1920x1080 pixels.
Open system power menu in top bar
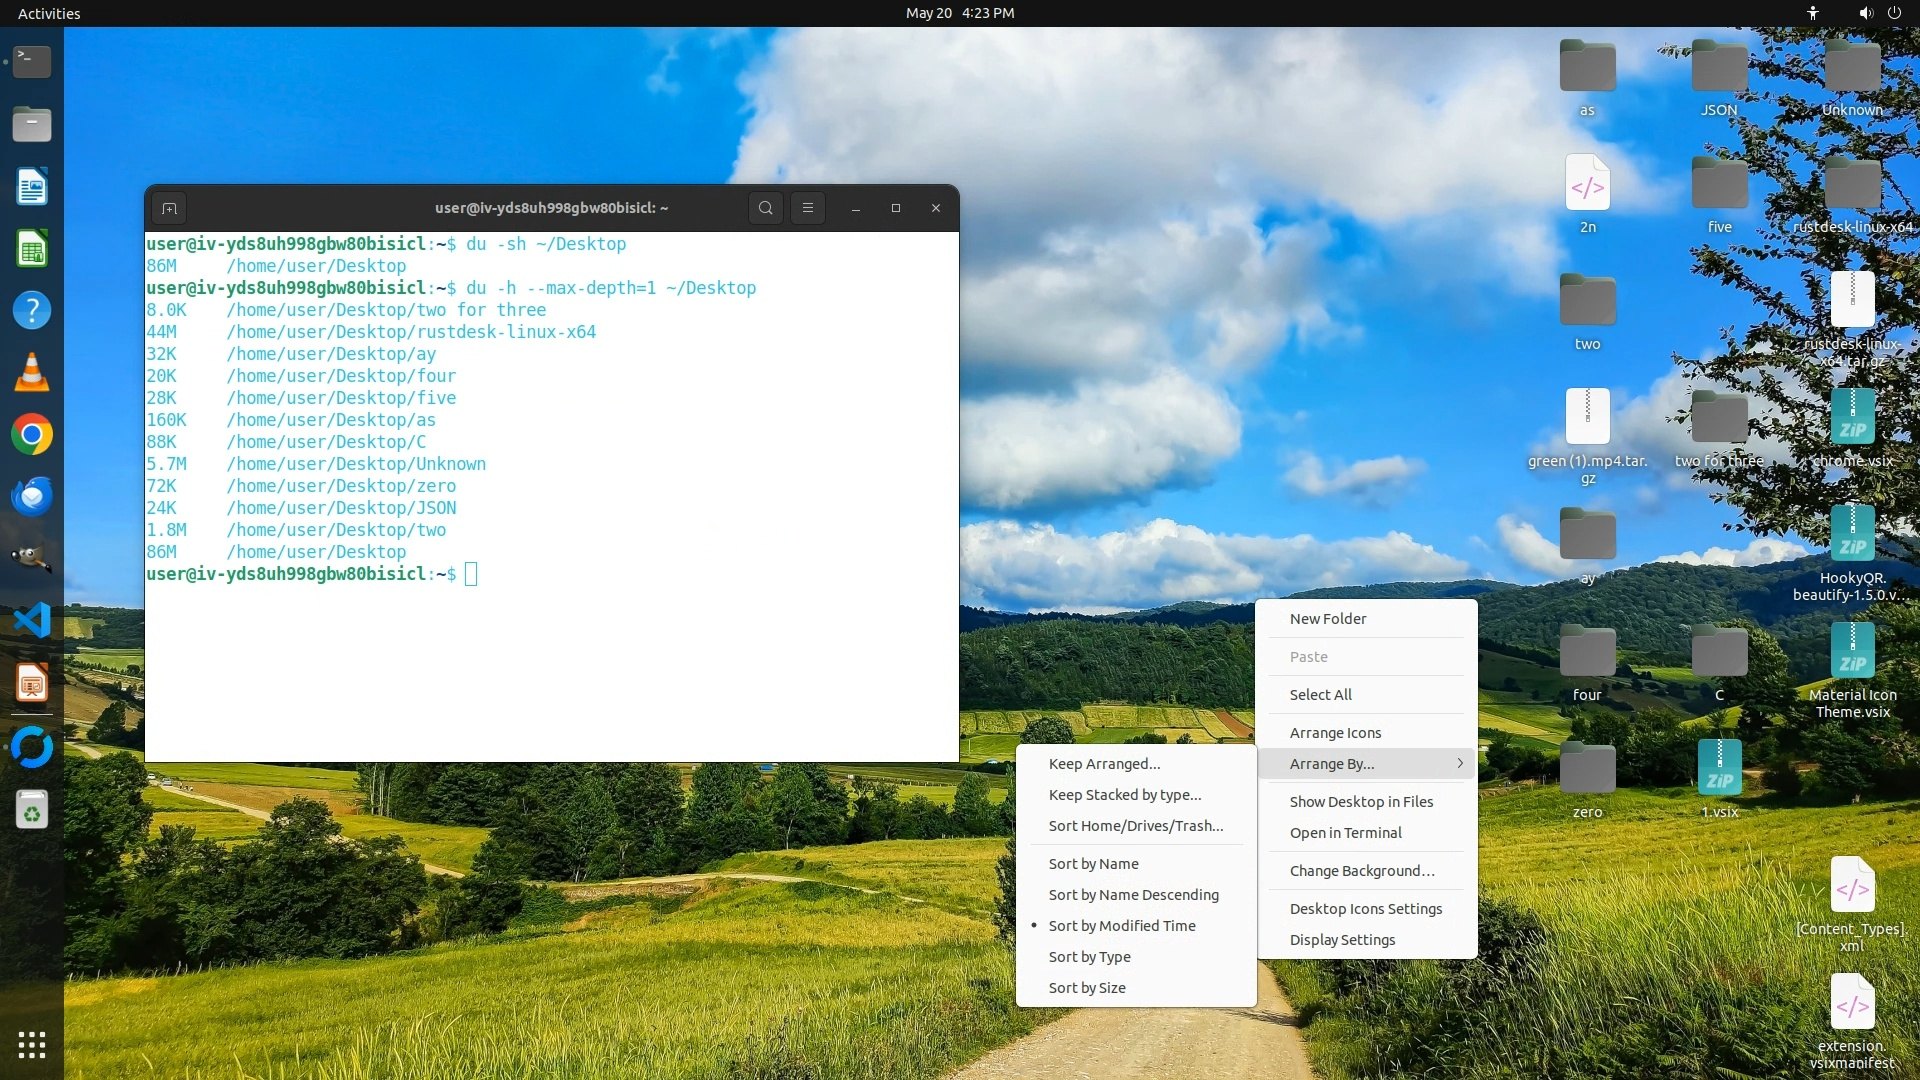pyautogui.click(x=1894, y=13)
